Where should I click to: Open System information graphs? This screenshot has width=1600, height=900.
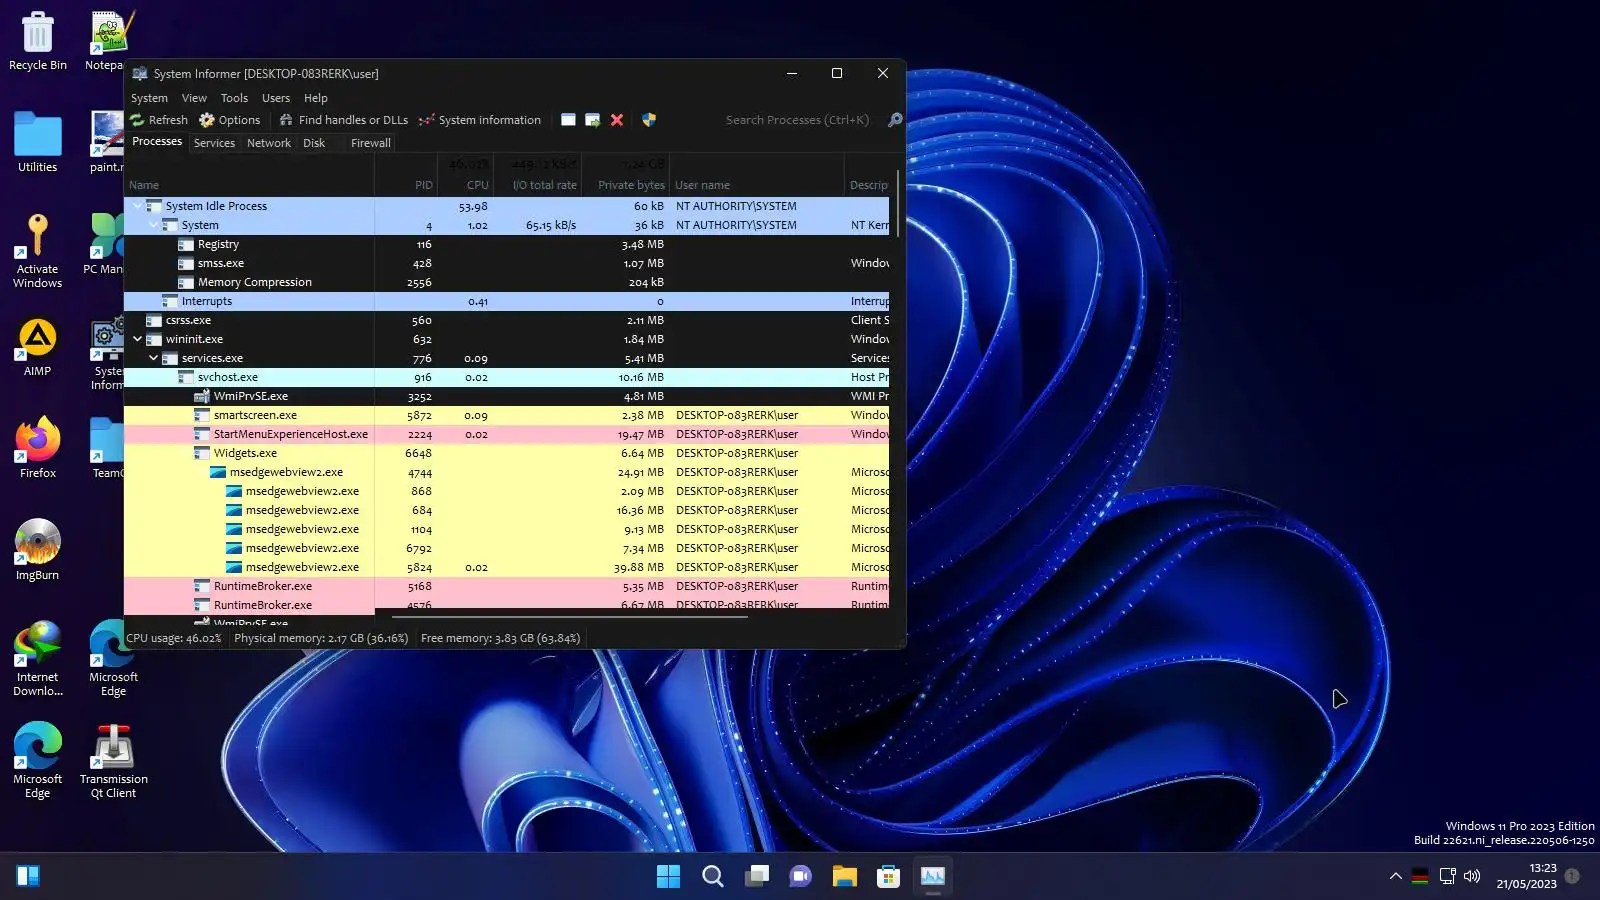(480, 120)
